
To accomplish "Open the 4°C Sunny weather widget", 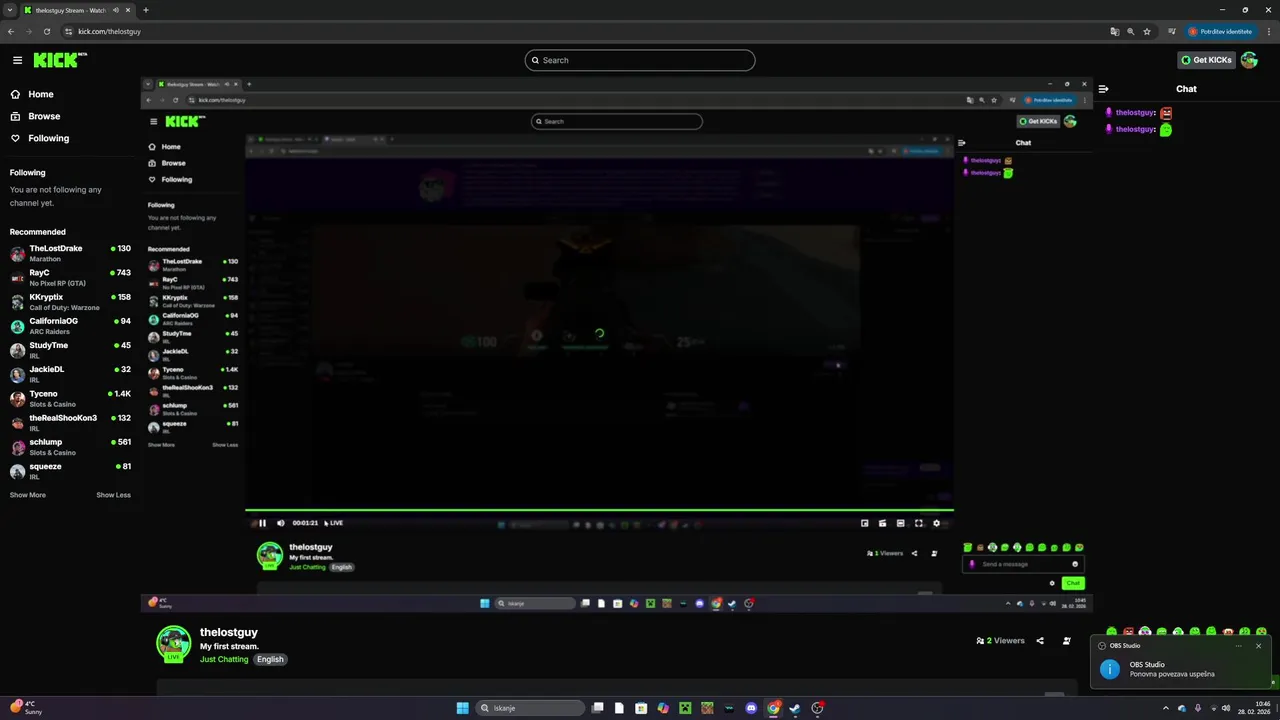I will 26,707.
